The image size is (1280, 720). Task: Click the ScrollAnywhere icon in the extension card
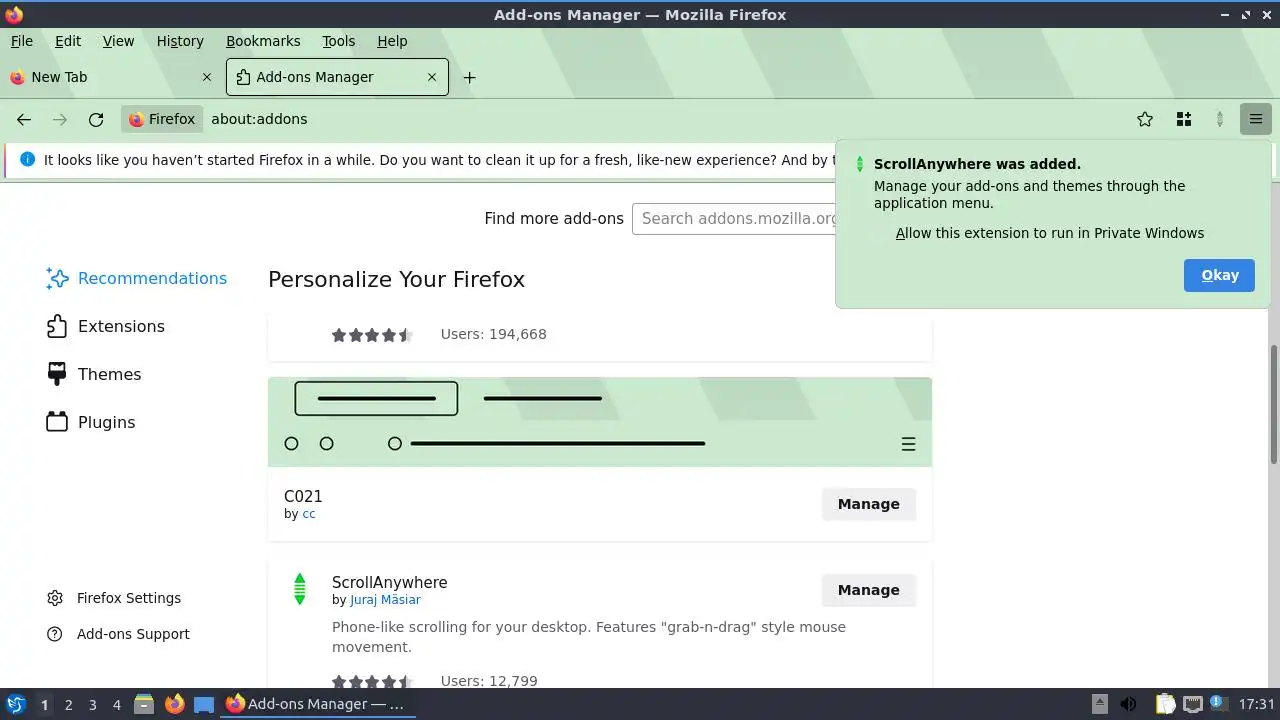[299, 589]
